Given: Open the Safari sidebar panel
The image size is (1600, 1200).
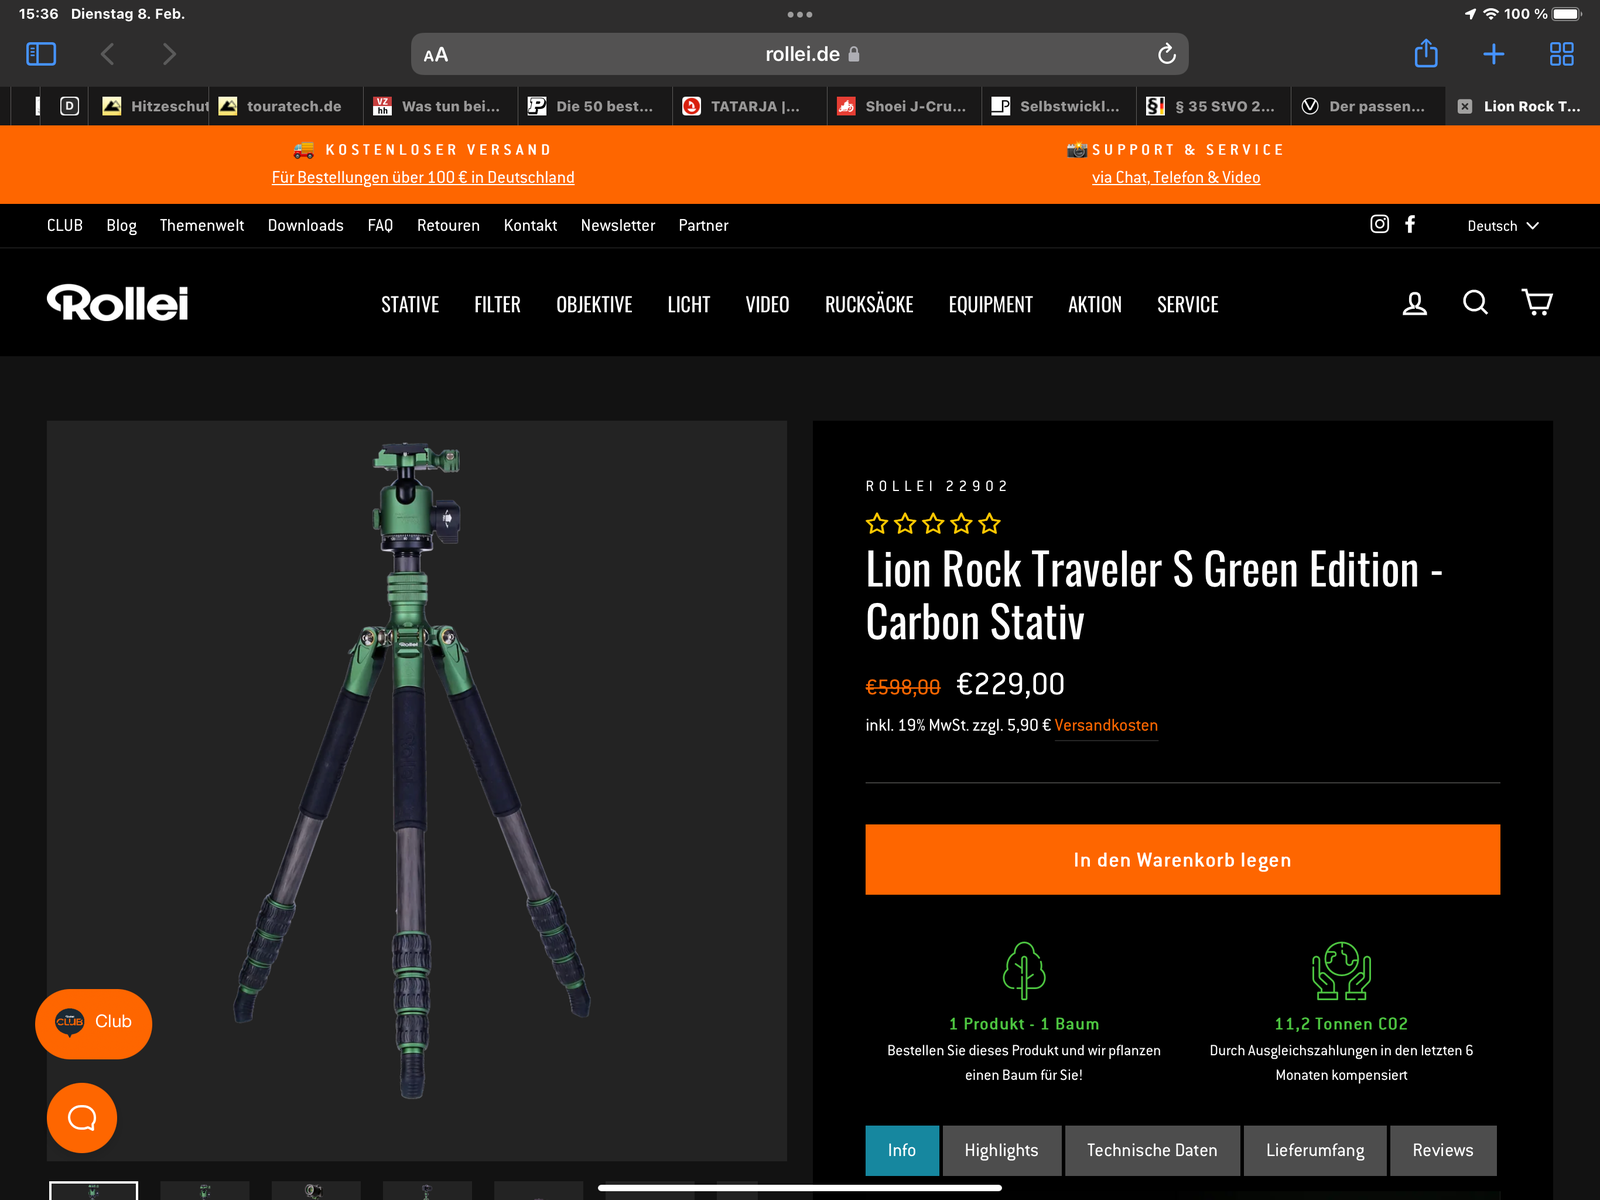Looking at the screenshot, I should 41,54.
